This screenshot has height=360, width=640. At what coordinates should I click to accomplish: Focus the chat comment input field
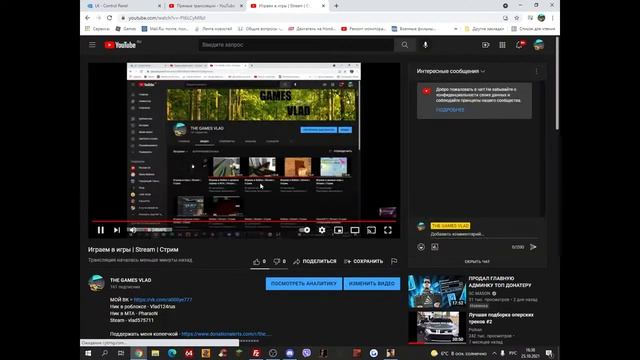(x=484, y=234)
